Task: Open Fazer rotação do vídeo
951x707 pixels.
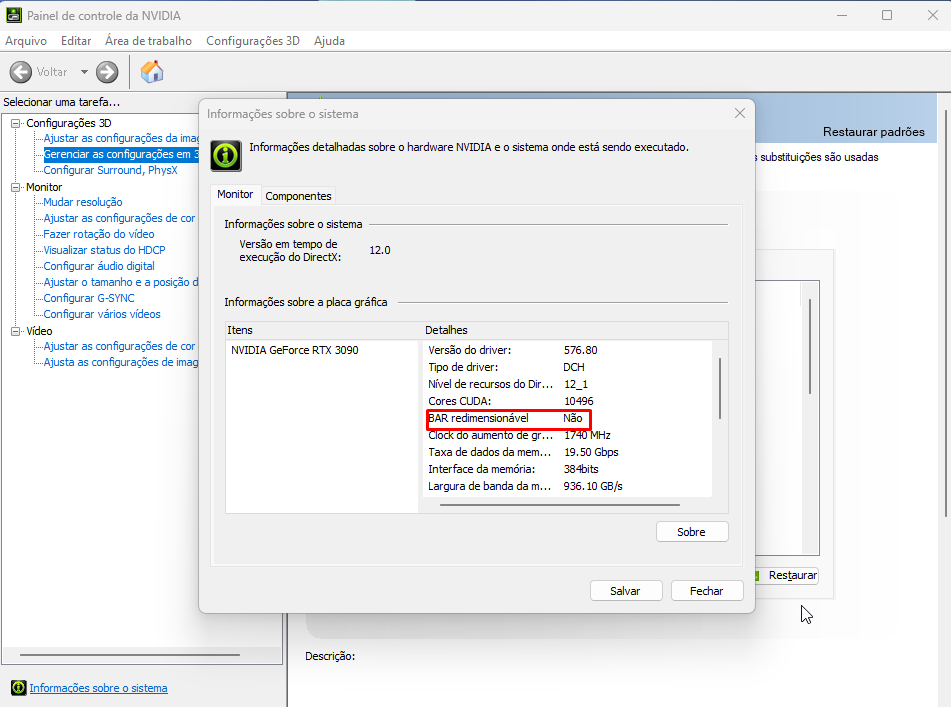Action: pos(98,234)
